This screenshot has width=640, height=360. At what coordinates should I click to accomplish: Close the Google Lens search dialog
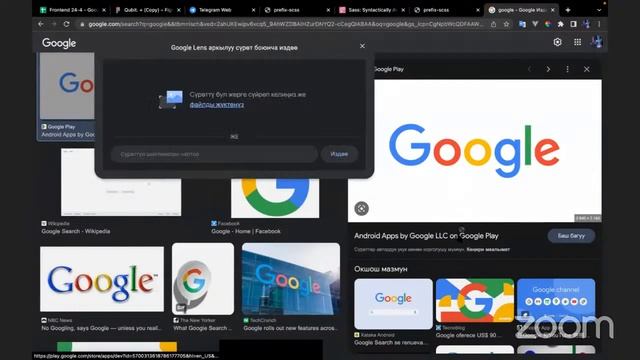click(x=362, y=46)
